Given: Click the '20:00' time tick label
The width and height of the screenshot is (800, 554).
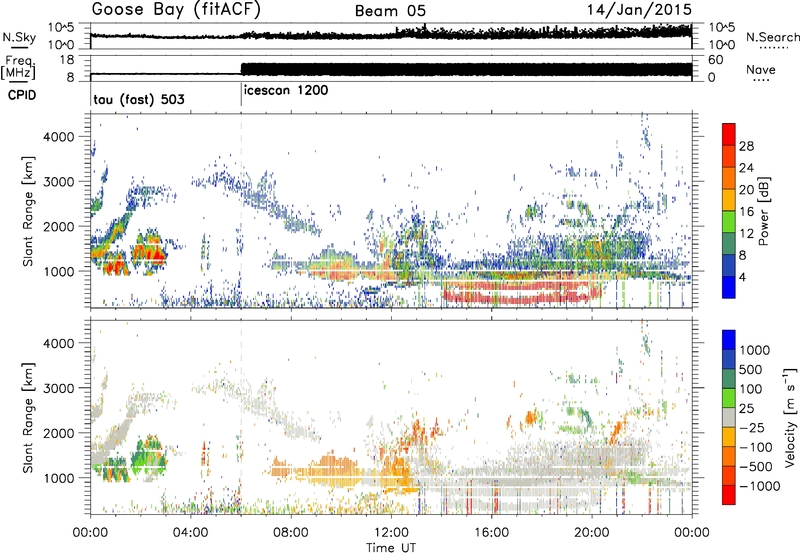Looking at the screenshot, I should point(592,533).
